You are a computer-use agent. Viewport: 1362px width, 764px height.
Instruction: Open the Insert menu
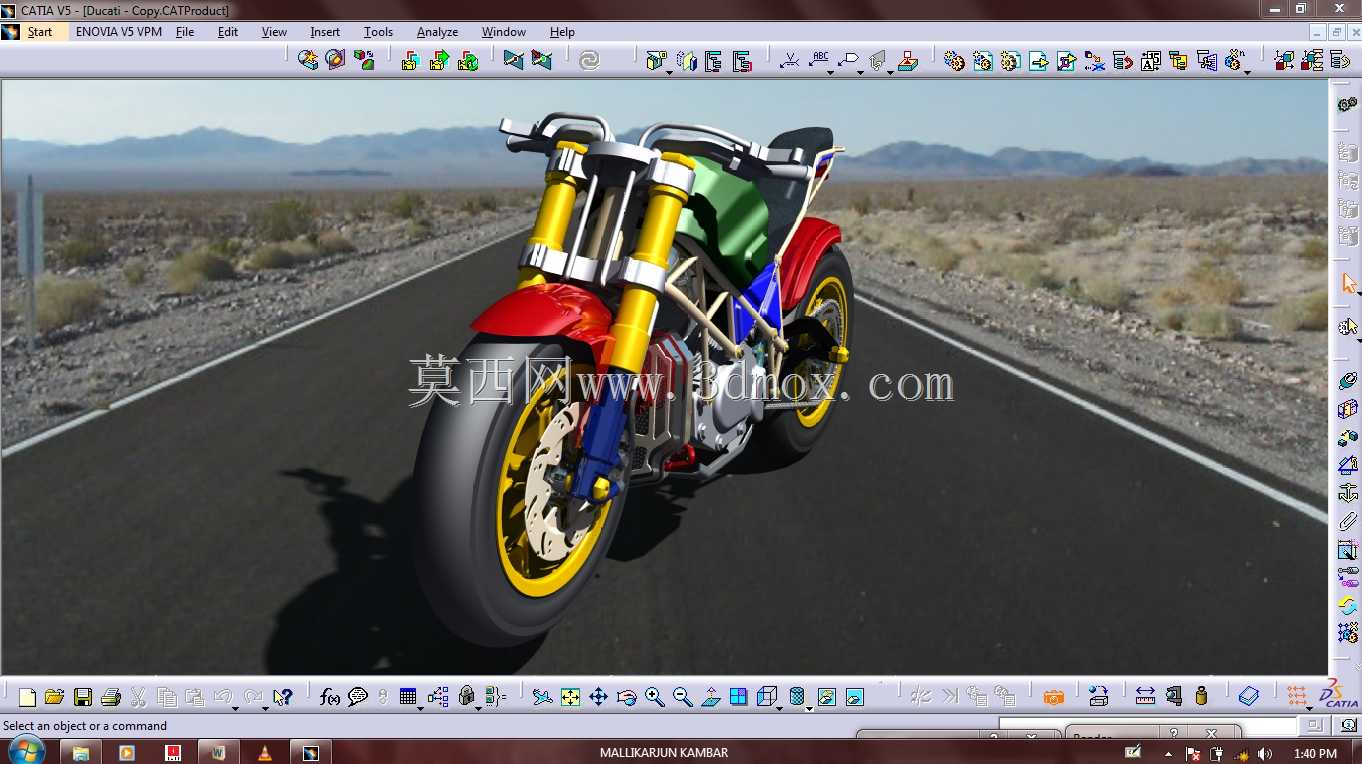coord(325,32)
